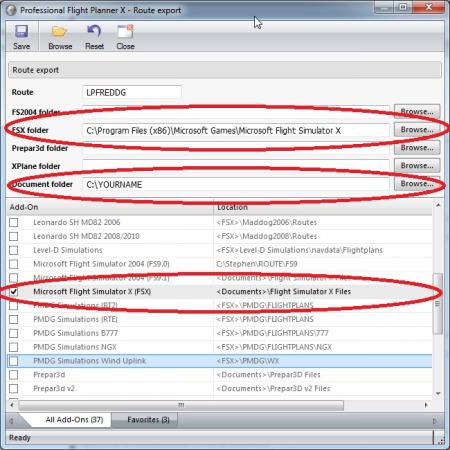Viewport: 450px width, 450px height.
Task: Click location <Documents>\Prepar3D Files
Action: [268, 375]
